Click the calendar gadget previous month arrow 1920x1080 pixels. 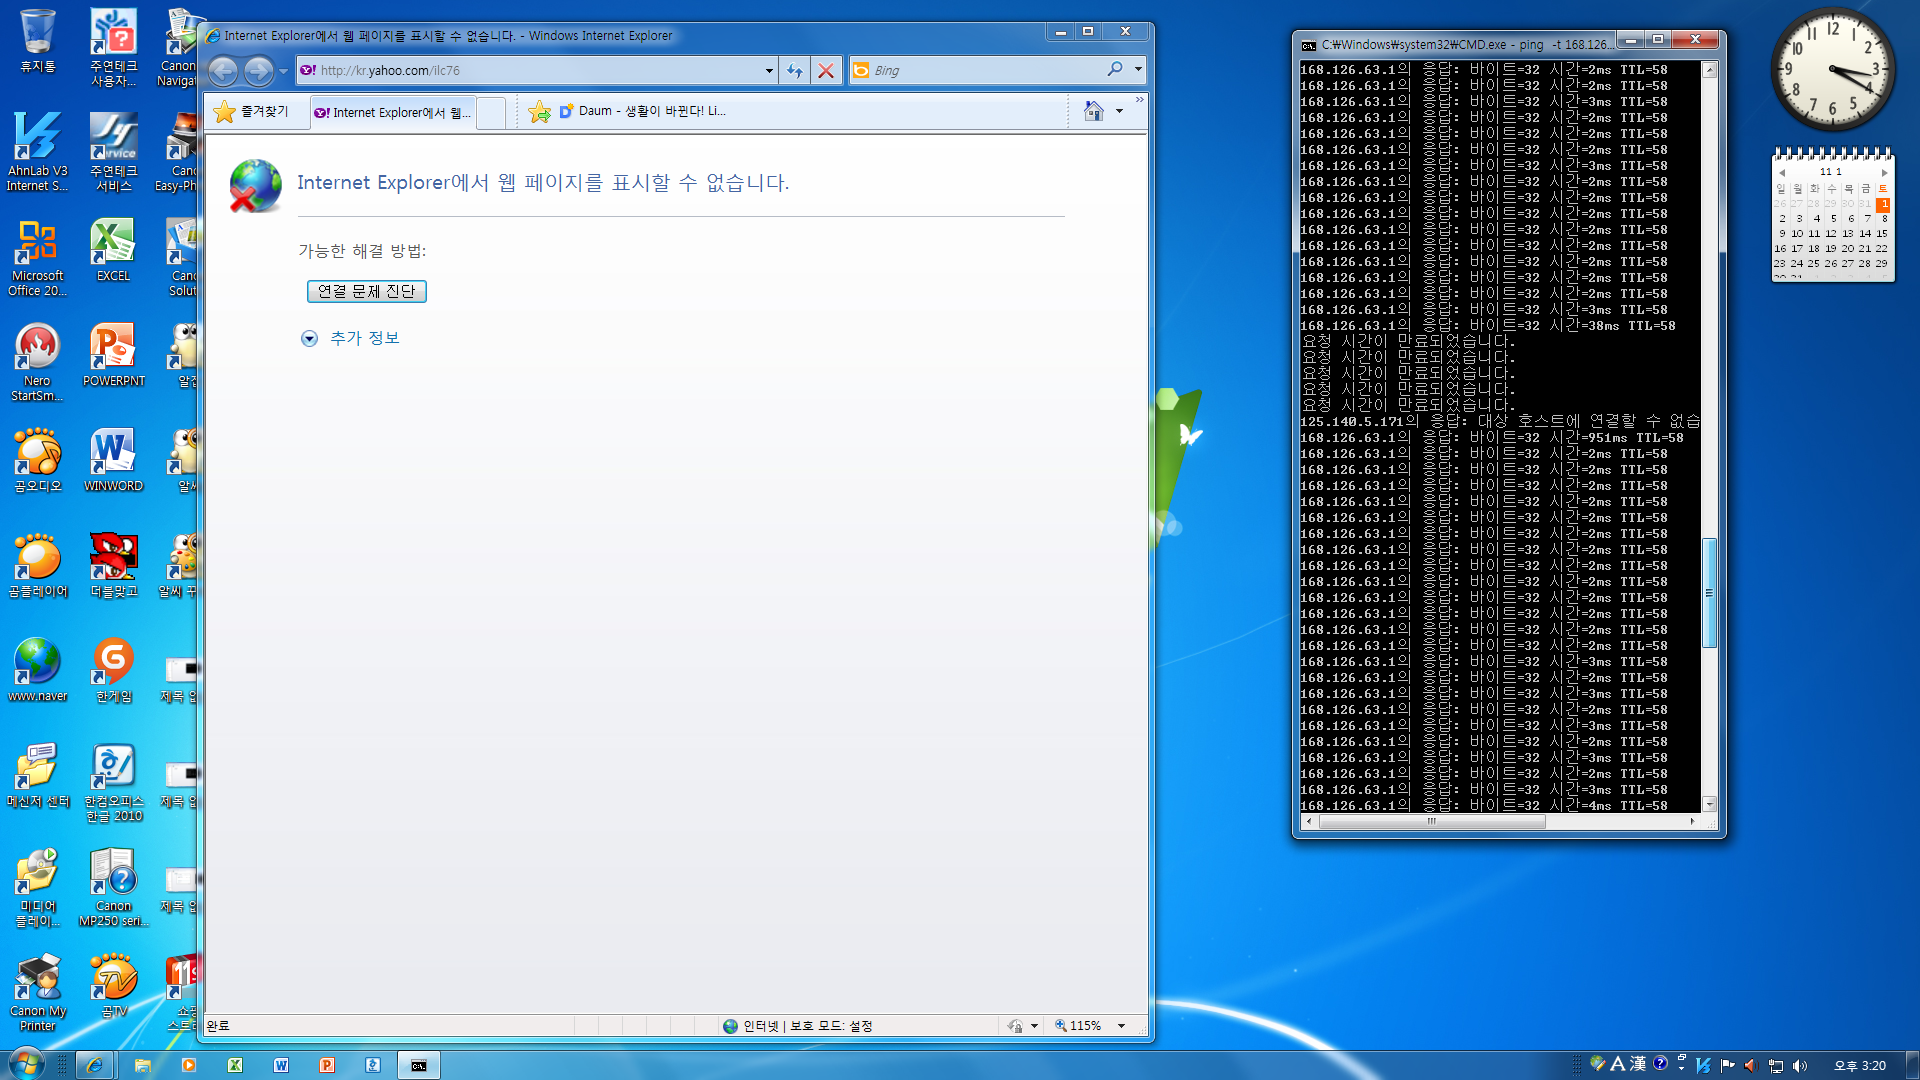point(1782,172)
